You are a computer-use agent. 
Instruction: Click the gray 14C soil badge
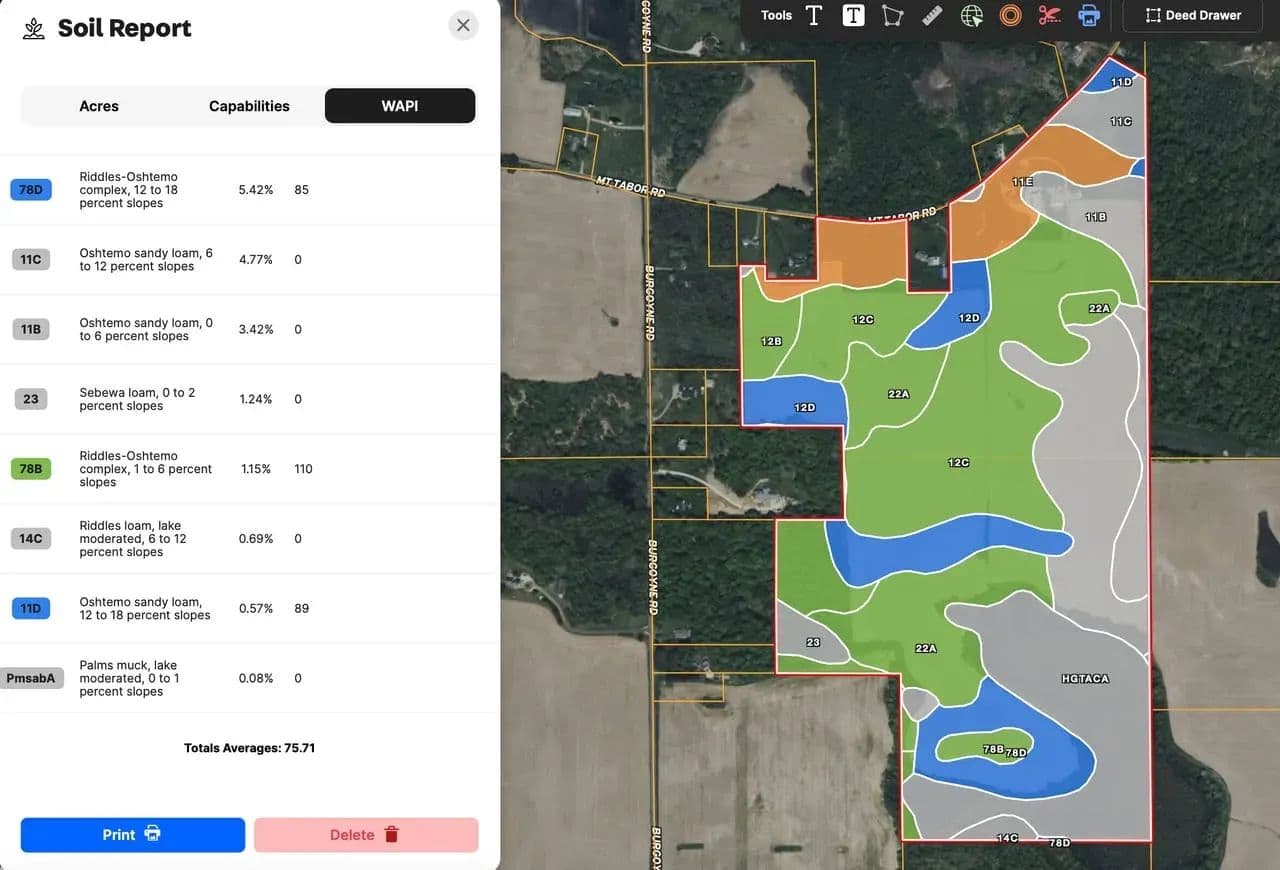31,539
